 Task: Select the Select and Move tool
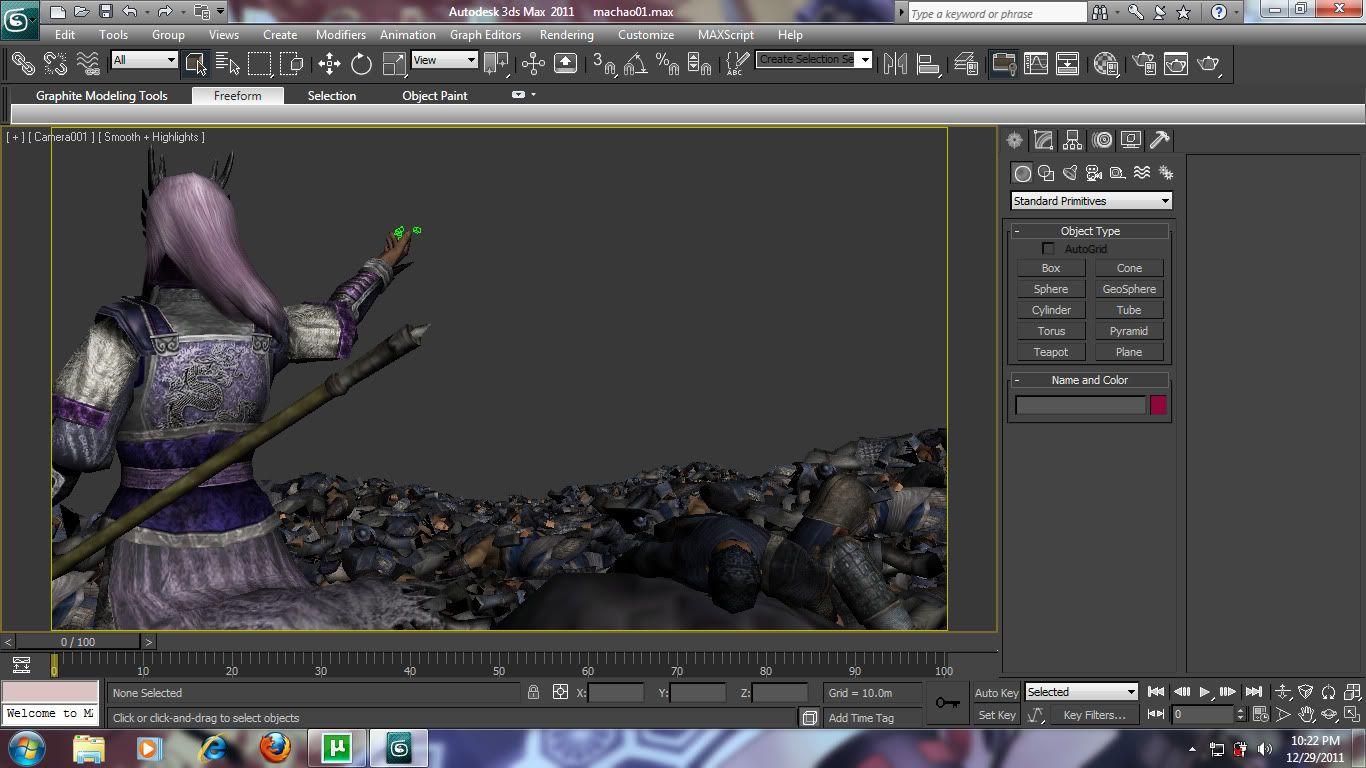[329, 63]
